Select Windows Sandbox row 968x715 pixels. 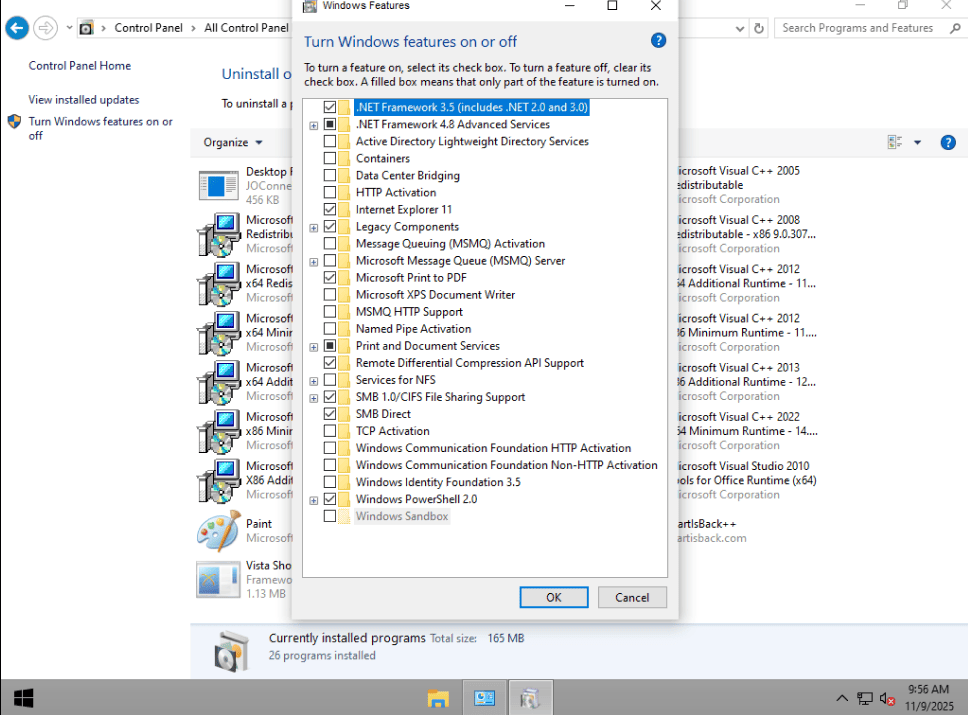coord(402,516)
